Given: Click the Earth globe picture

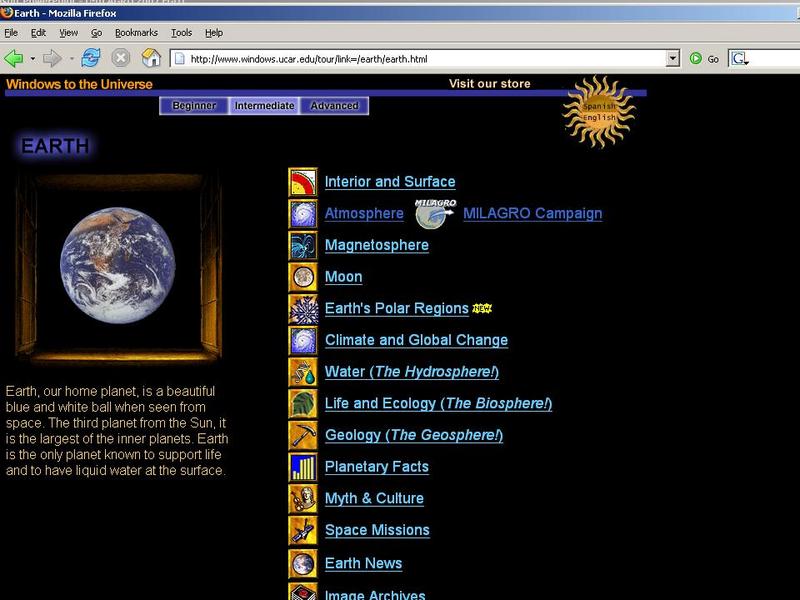Looking at the screenshot, I should [117, 265].
